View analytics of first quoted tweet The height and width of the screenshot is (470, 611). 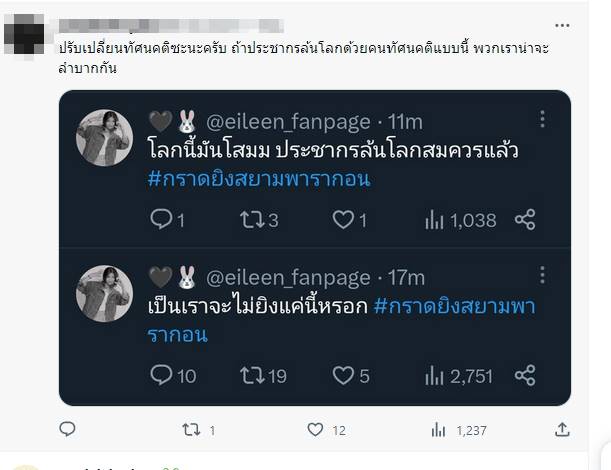434,219
